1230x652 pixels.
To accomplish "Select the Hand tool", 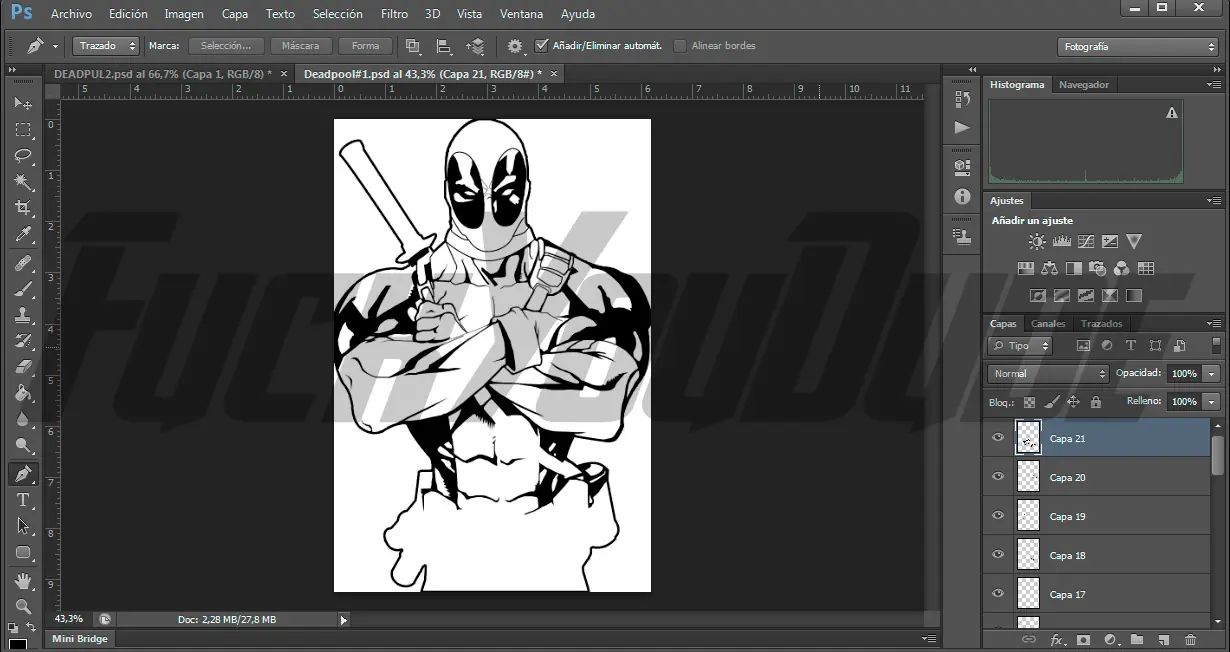I will [x=23, y=580].
